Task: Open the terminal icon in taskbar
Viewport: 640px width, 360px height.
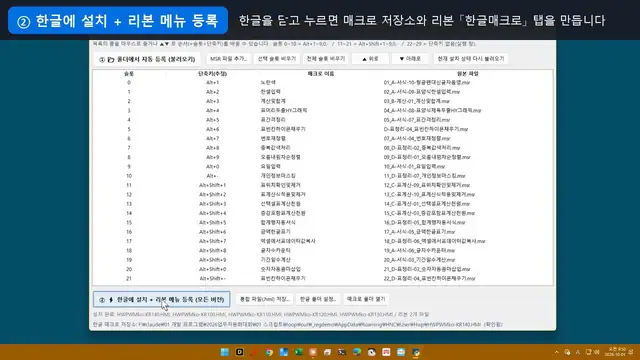Action: tap(342, 352)
